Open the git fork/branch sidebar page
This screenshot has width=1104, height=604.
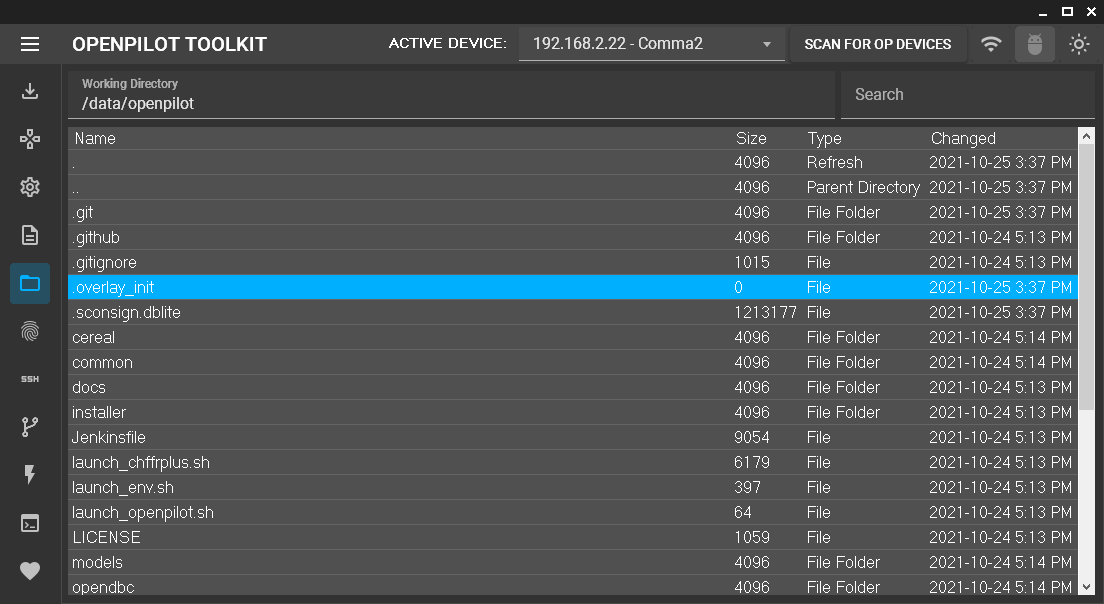pos(30,427)
